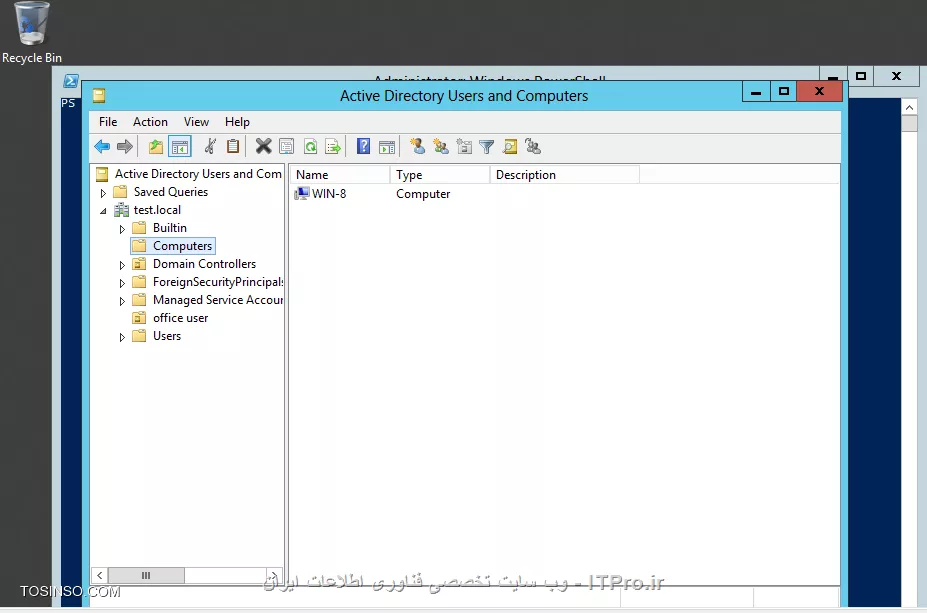Viewport: 927px width, 613px height.
Task: Minimize the Active Directory Users window
Action: pos(756,92)
